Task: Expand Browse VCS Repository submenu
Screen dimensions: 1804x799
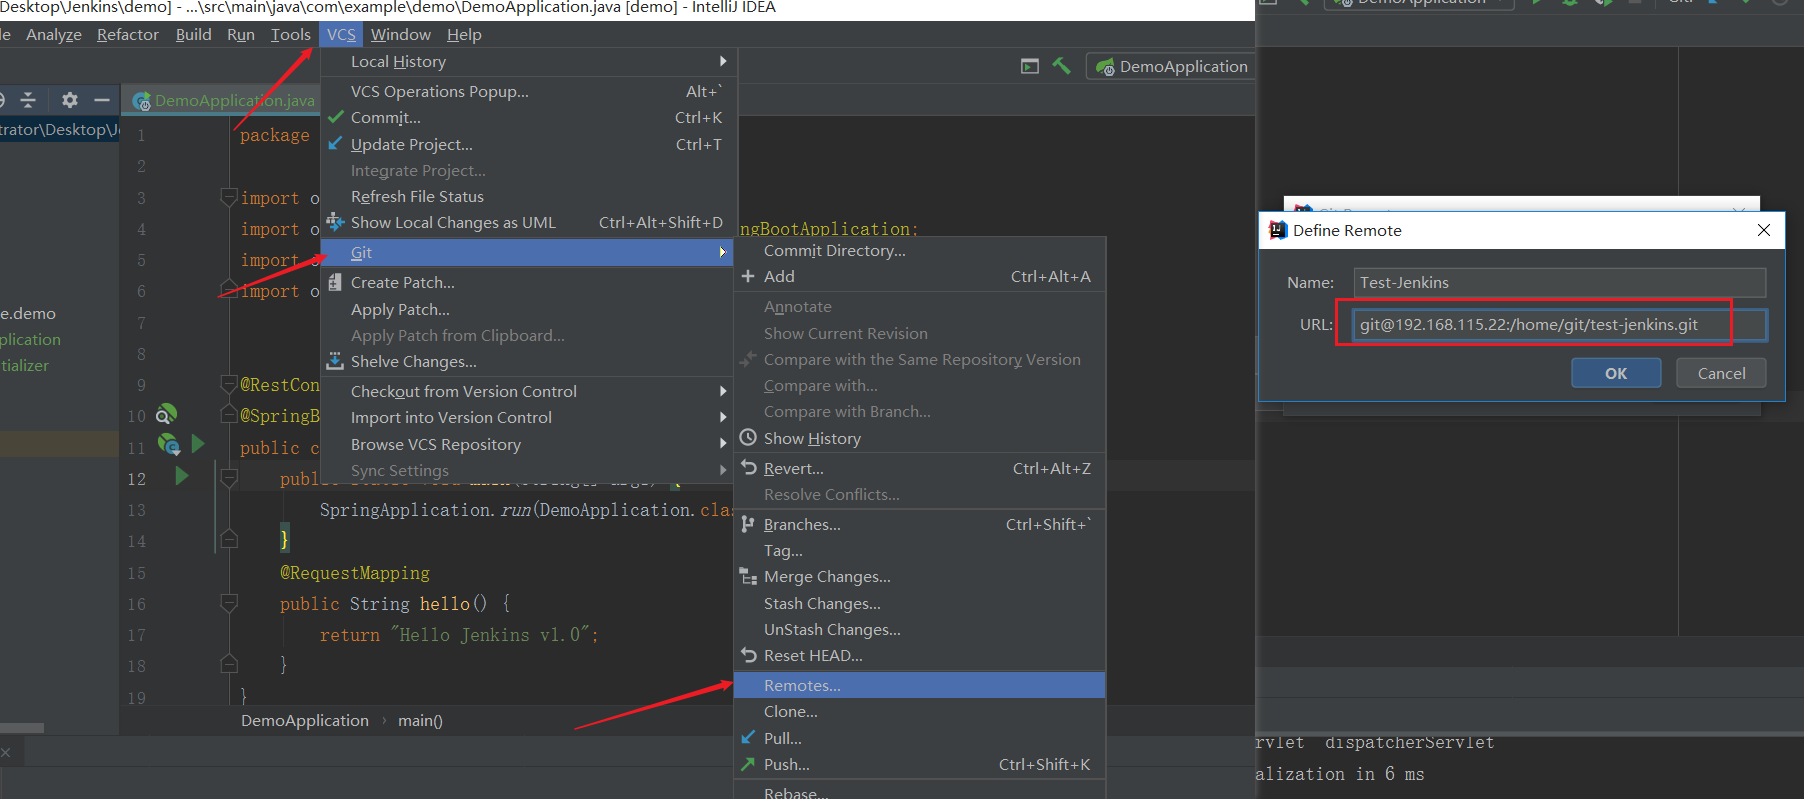Action: (529, 445)
